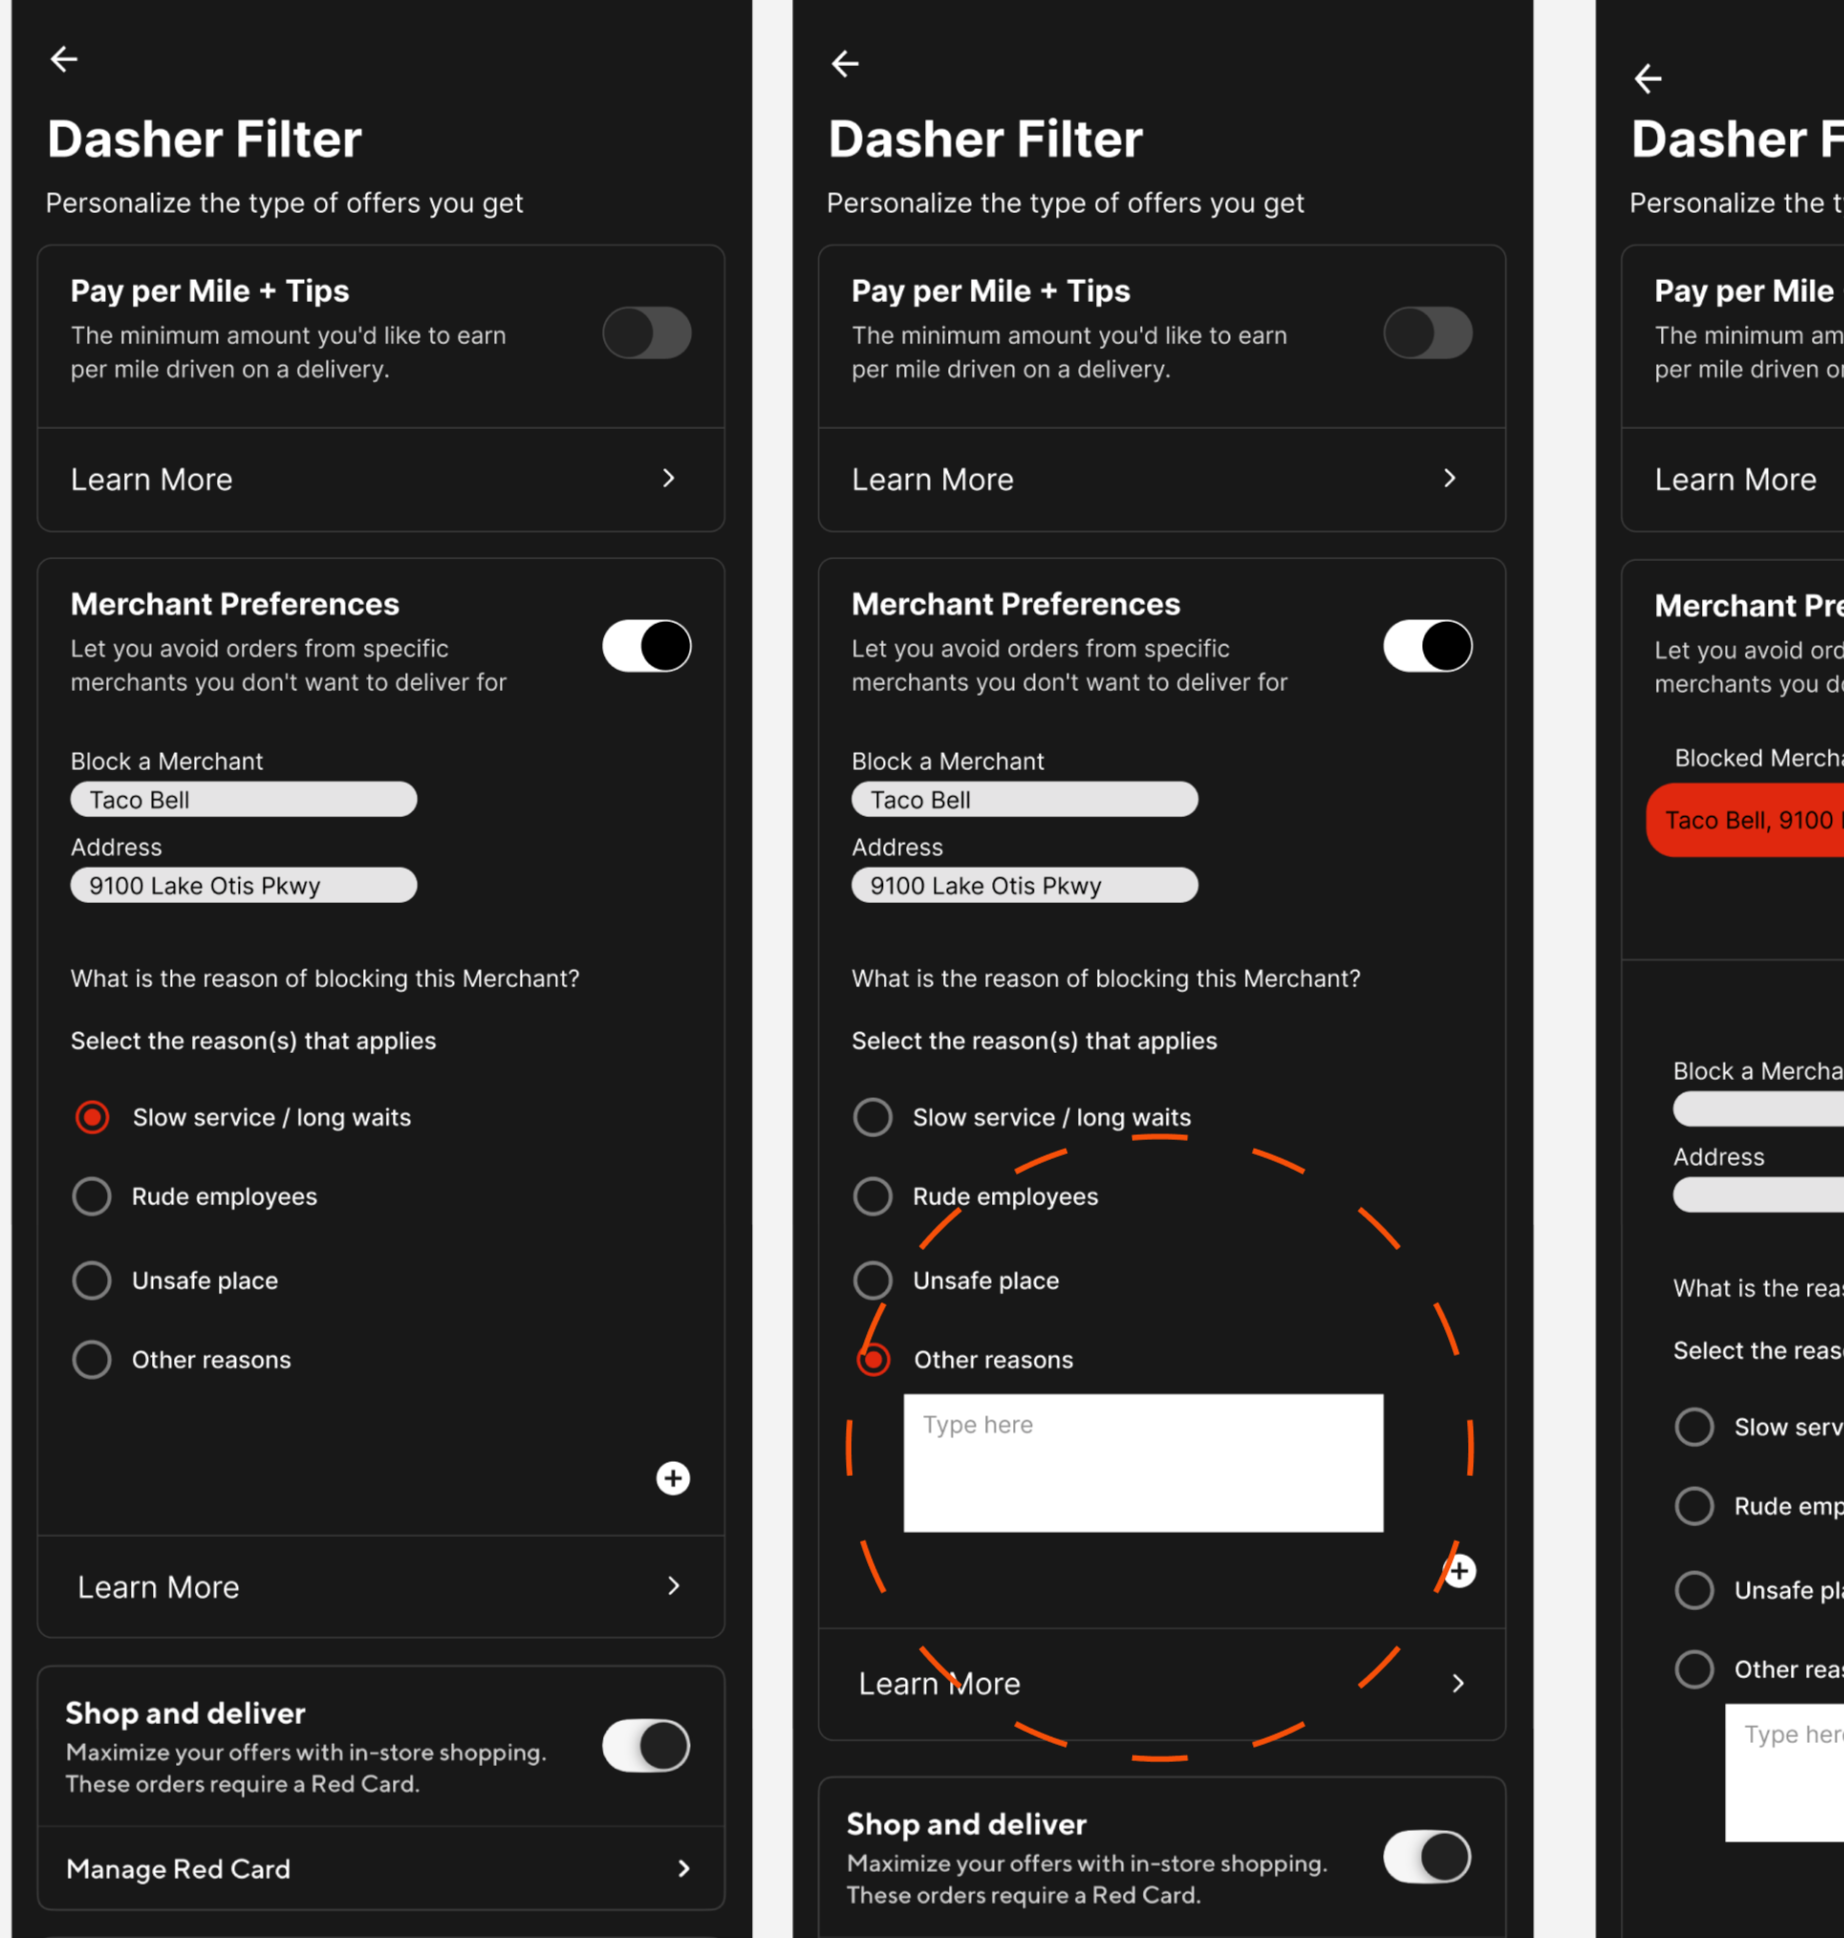Tap red Taco Bell blocked merchant chip
Screen dimensions: 1844x1938
tap(1746, 821)
